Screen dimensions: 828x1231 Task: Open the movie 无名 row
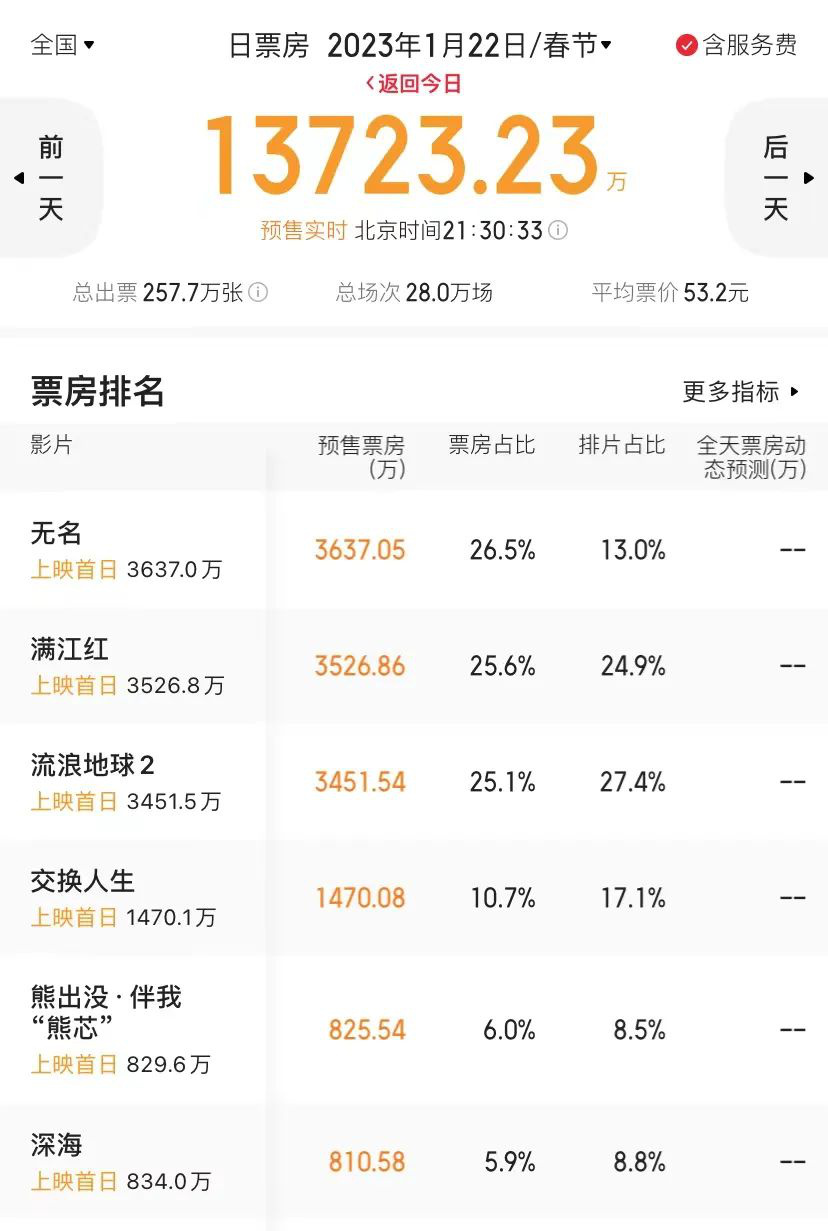(414, 550)
